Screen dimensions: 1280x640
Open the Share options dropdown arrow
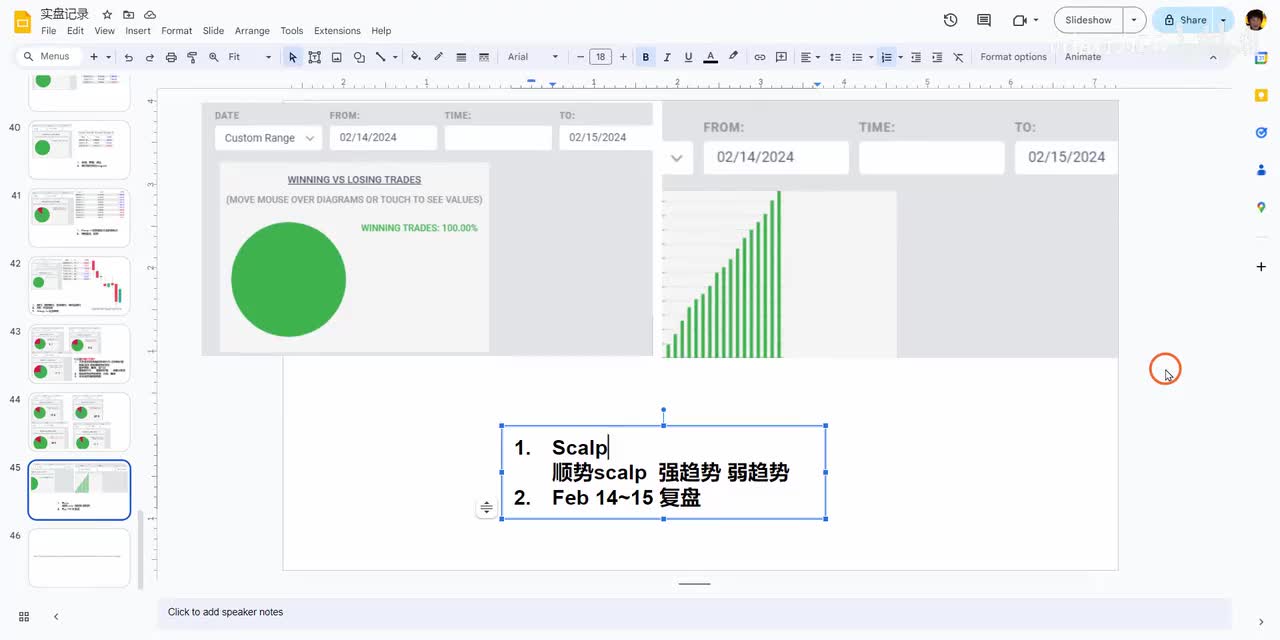tap(1223, 20)
